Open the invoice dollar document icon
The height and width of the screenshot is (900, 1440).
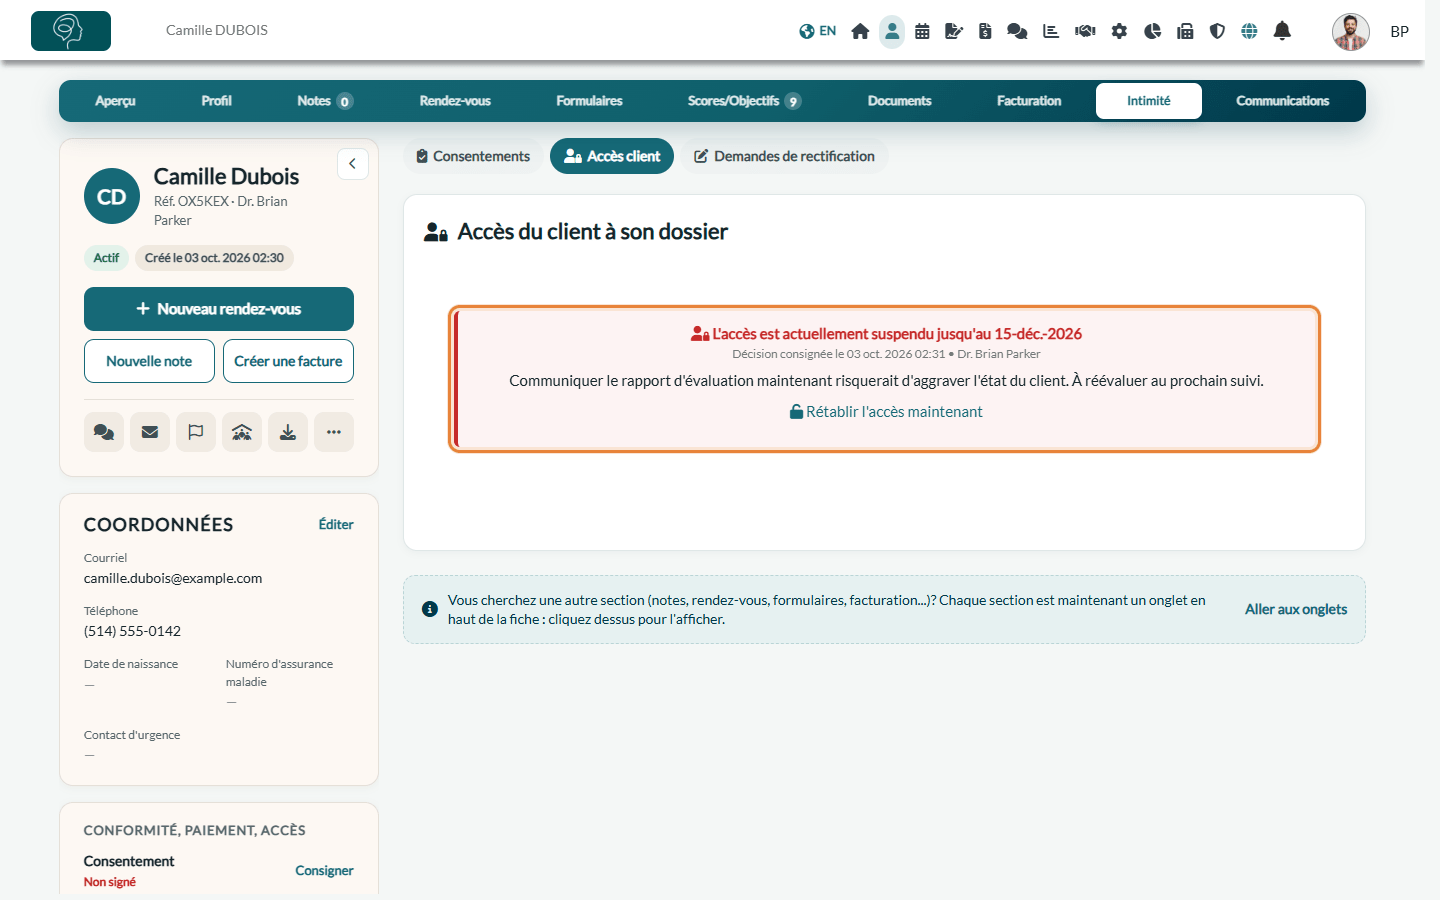(x=985, y=31)
